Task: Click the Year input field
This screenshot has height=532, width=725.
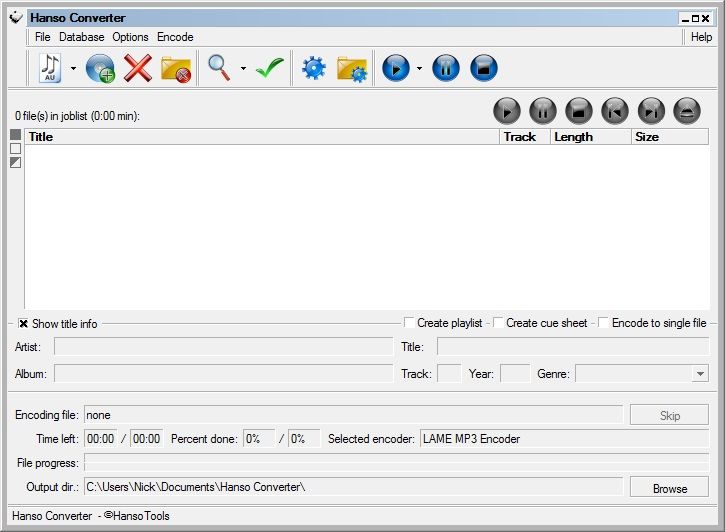Action: 515,373
